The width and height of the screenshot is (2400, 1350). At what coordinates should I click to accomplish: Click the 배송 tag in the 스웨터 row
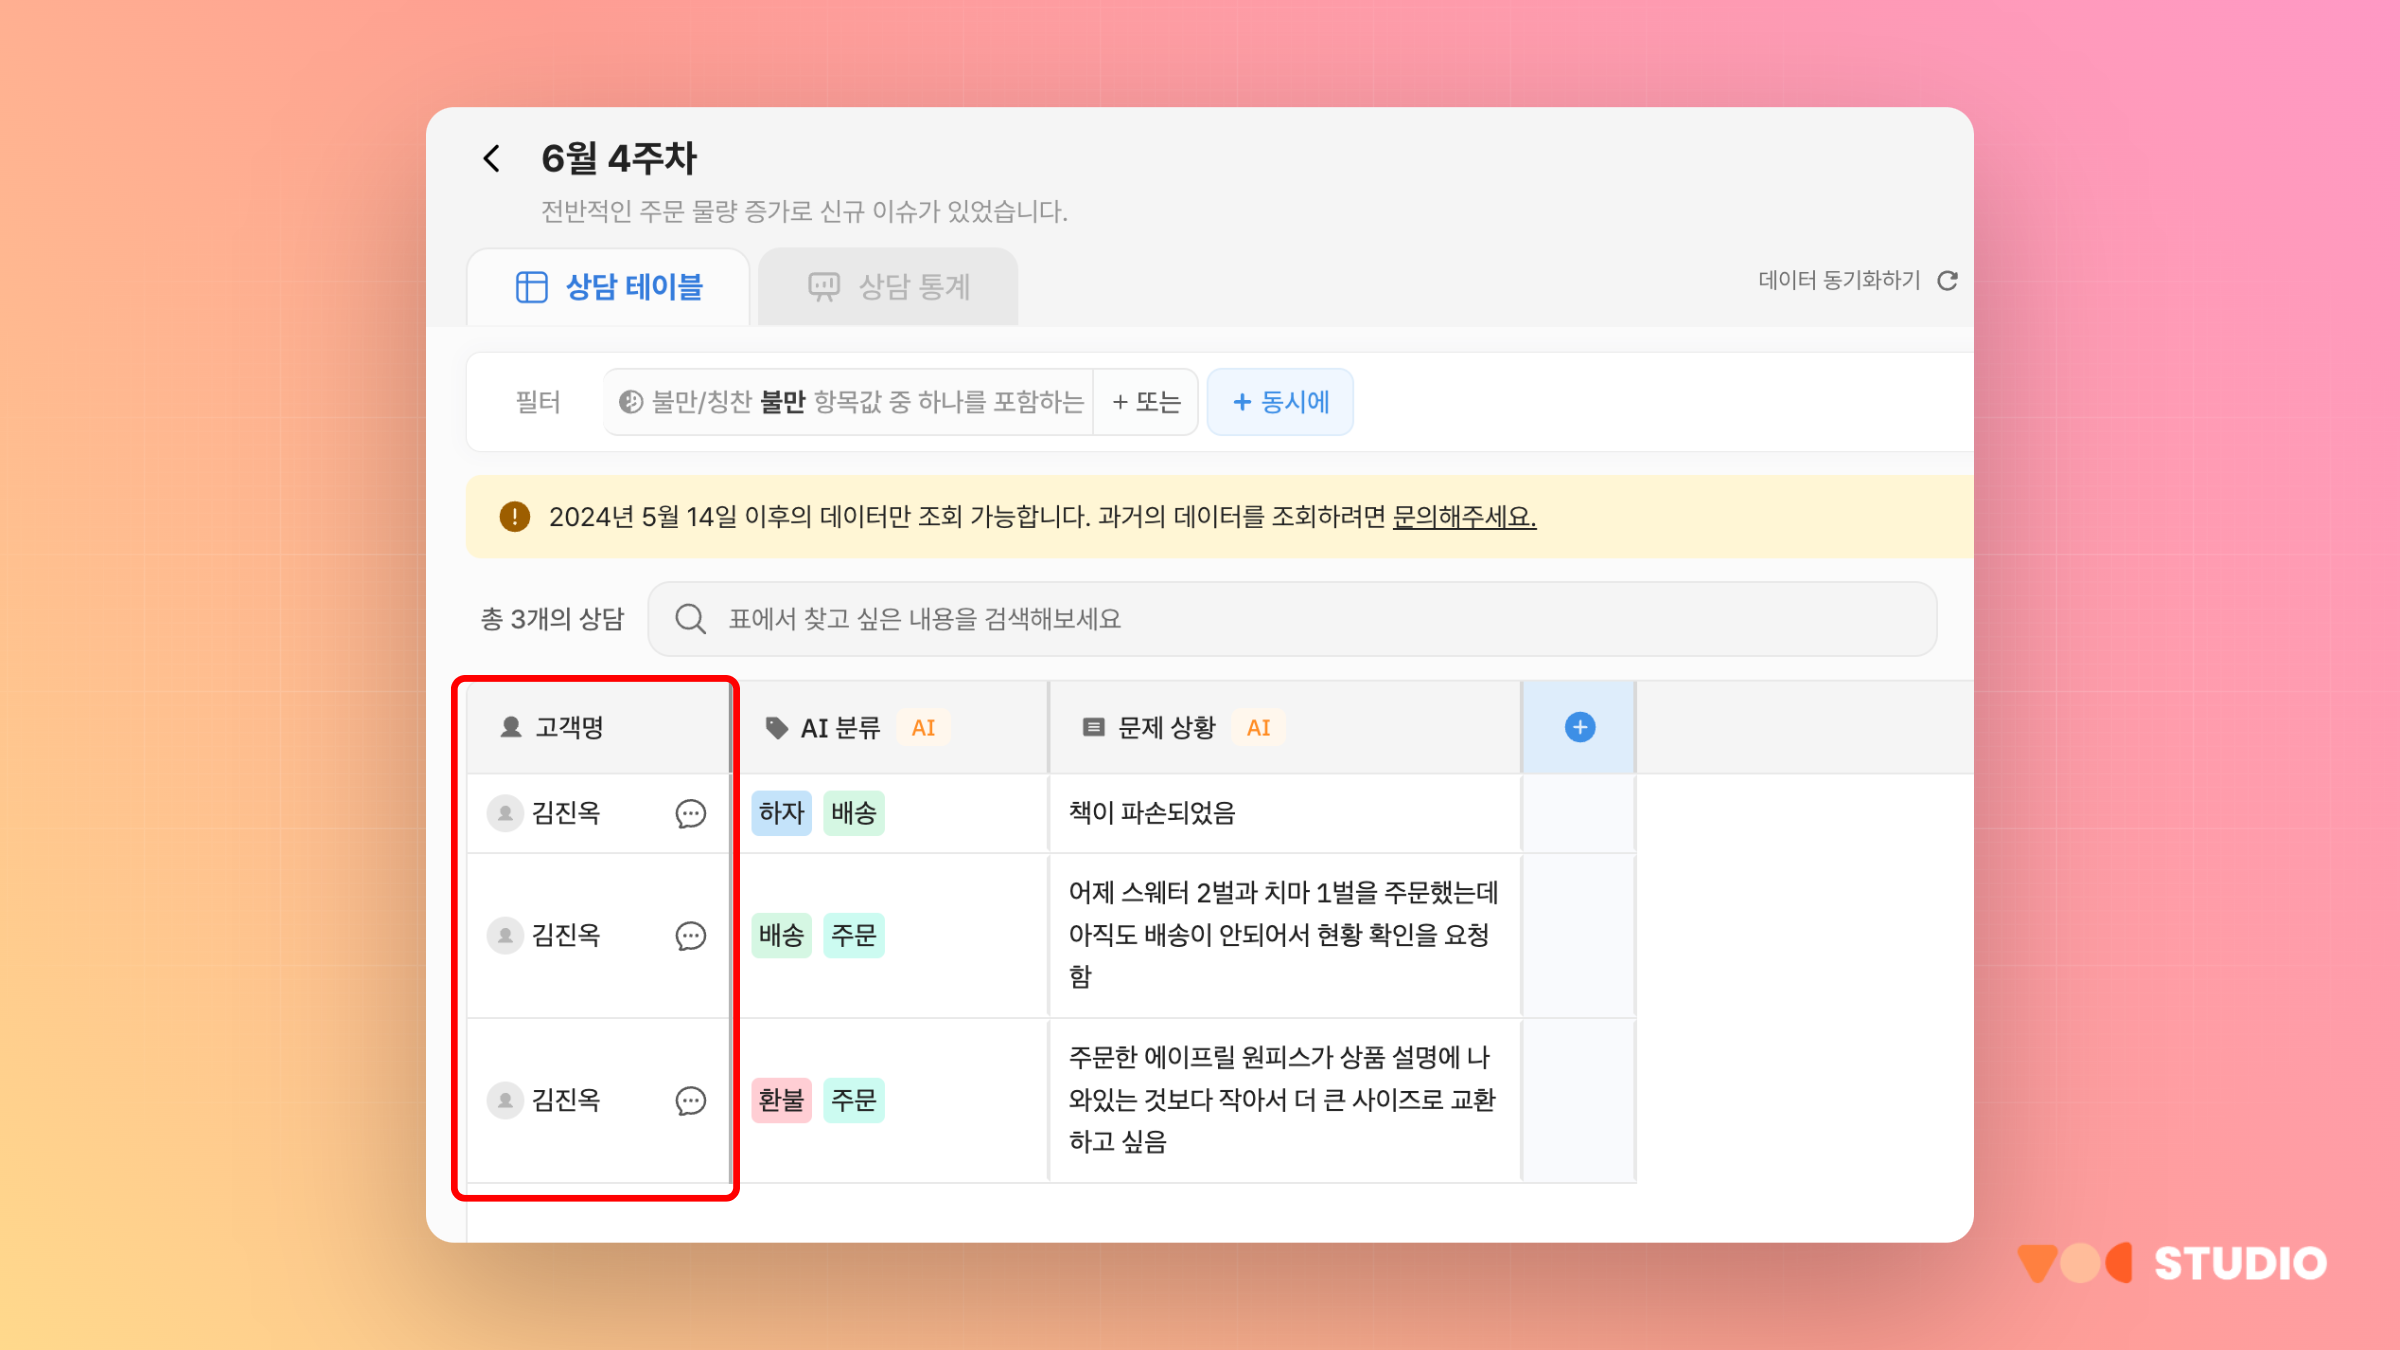tap(781, 936)
